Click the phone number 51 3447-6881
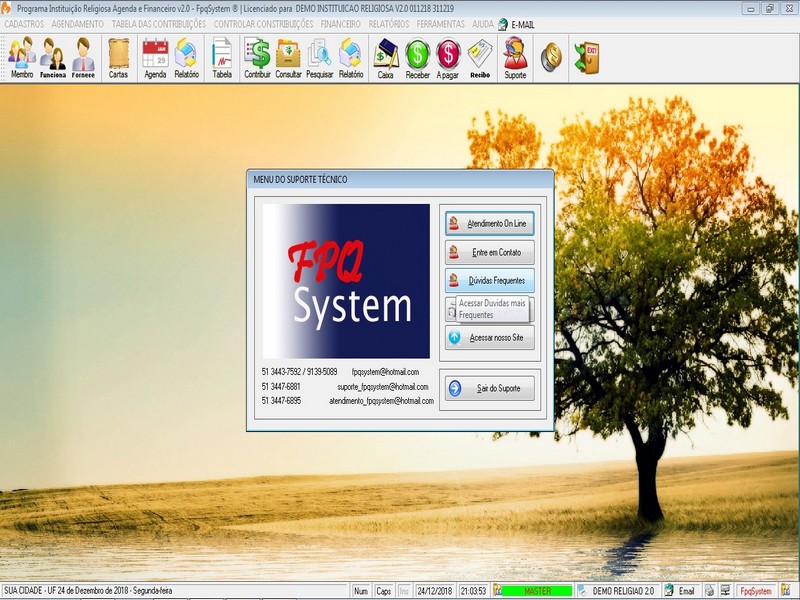The image size is (800, 600). click(x=281, y=387)
